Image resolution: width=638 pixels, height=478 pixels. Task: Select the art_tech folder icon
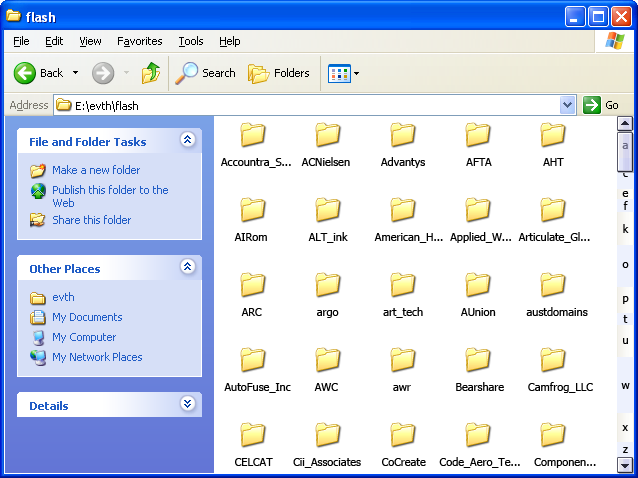point(402,284)
